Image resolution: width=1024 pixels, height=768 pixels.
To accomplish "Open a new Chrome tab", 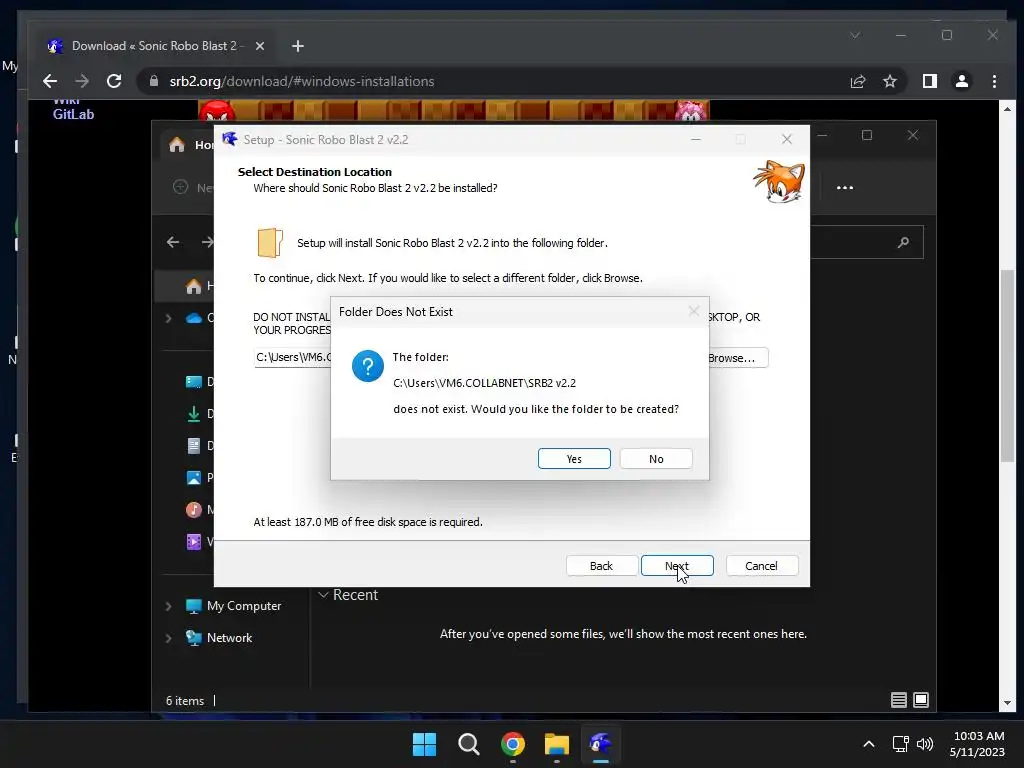I will pos(298,46).
